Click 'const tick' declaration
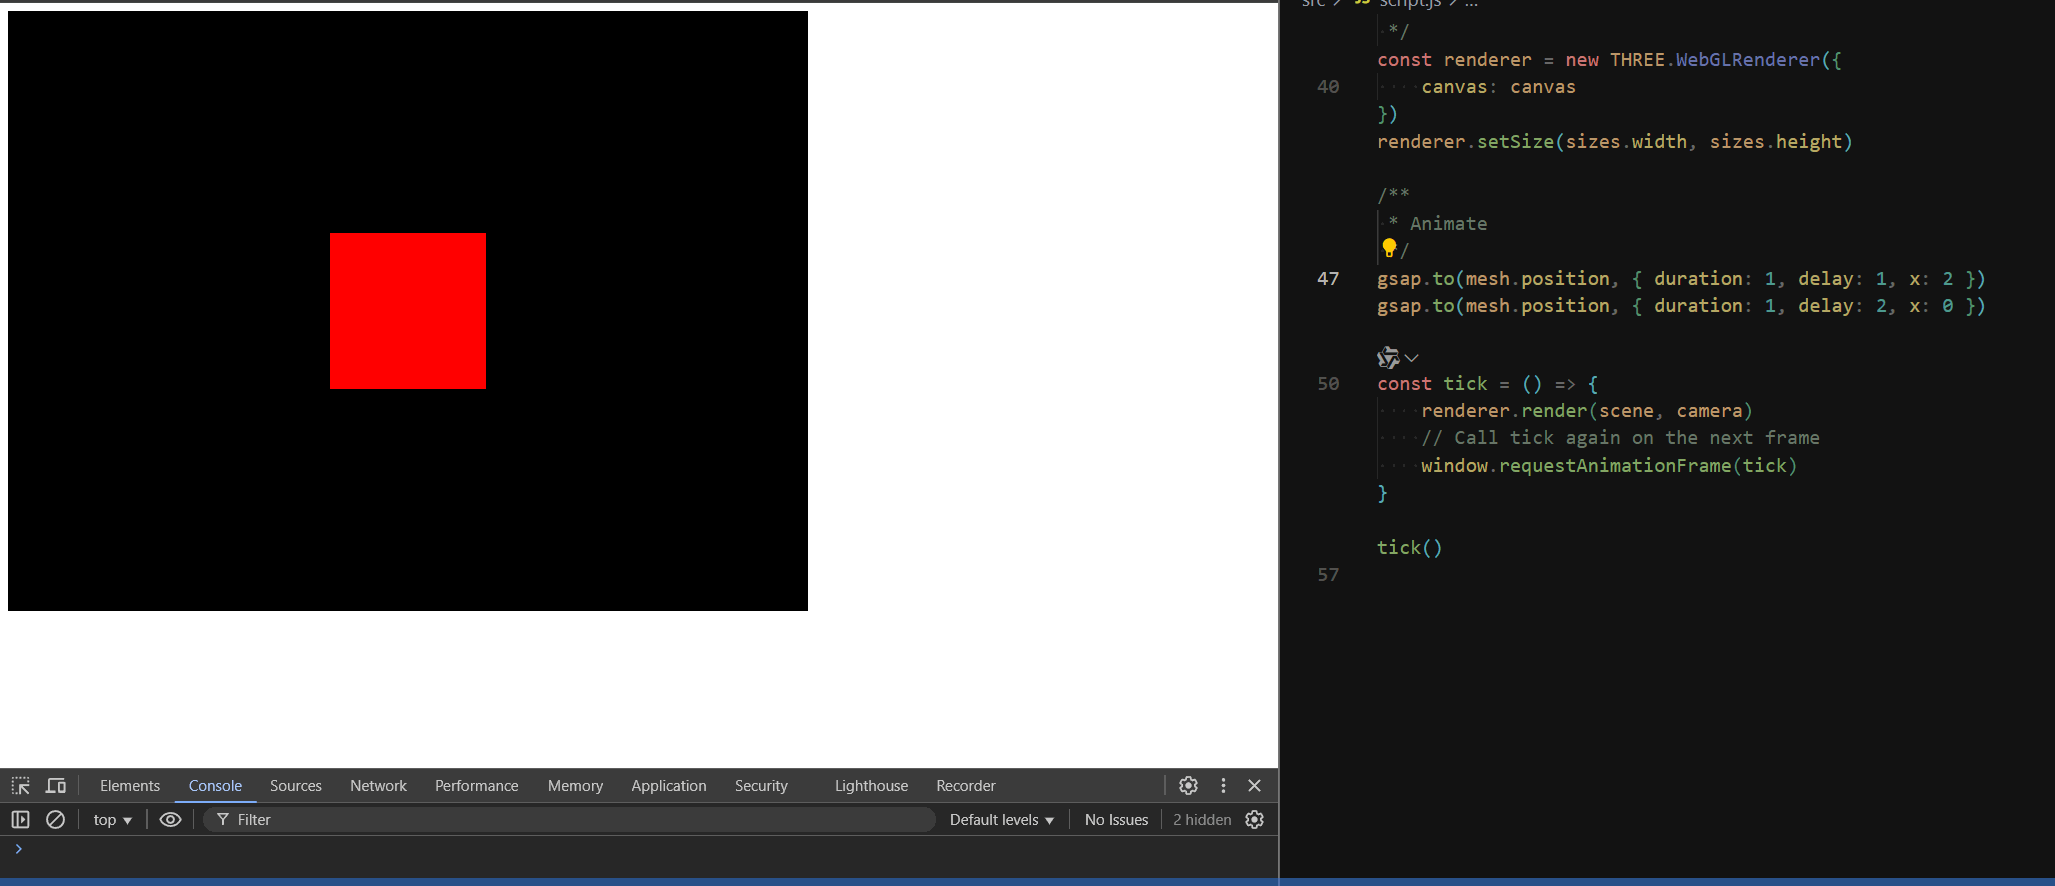Screen dimensions: 2055x886 click(x=1432, y=384)
